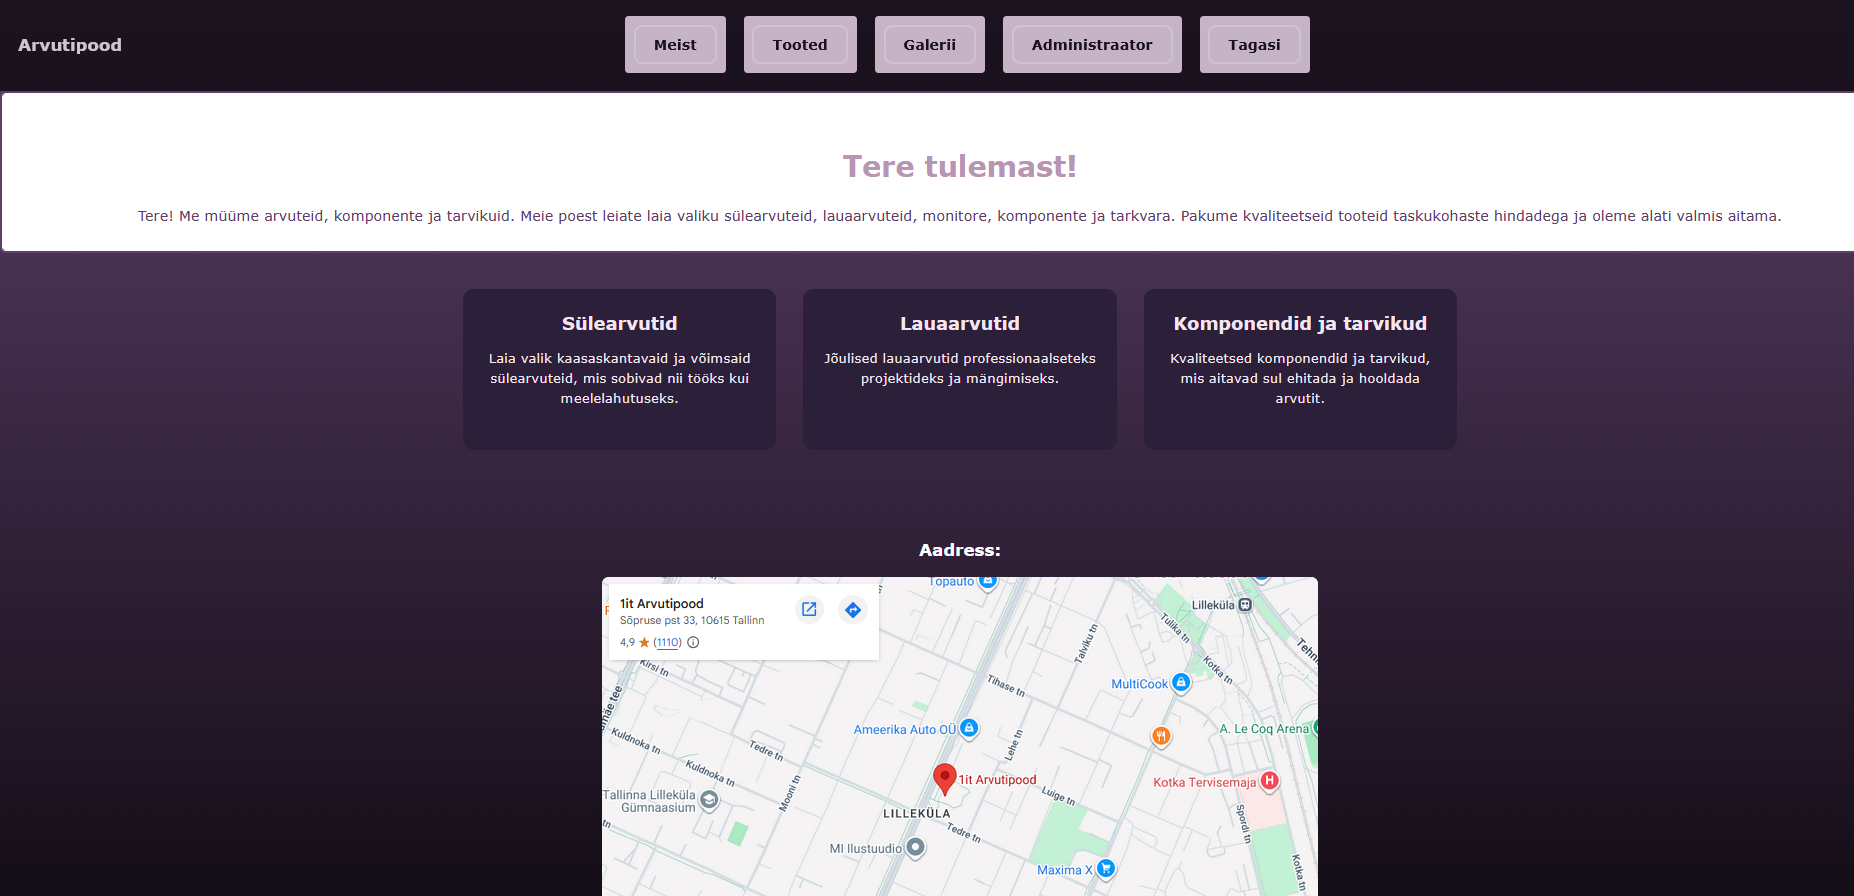Go to the Tooted page
The image size is (1854, 896).
(x=800, y=45)
